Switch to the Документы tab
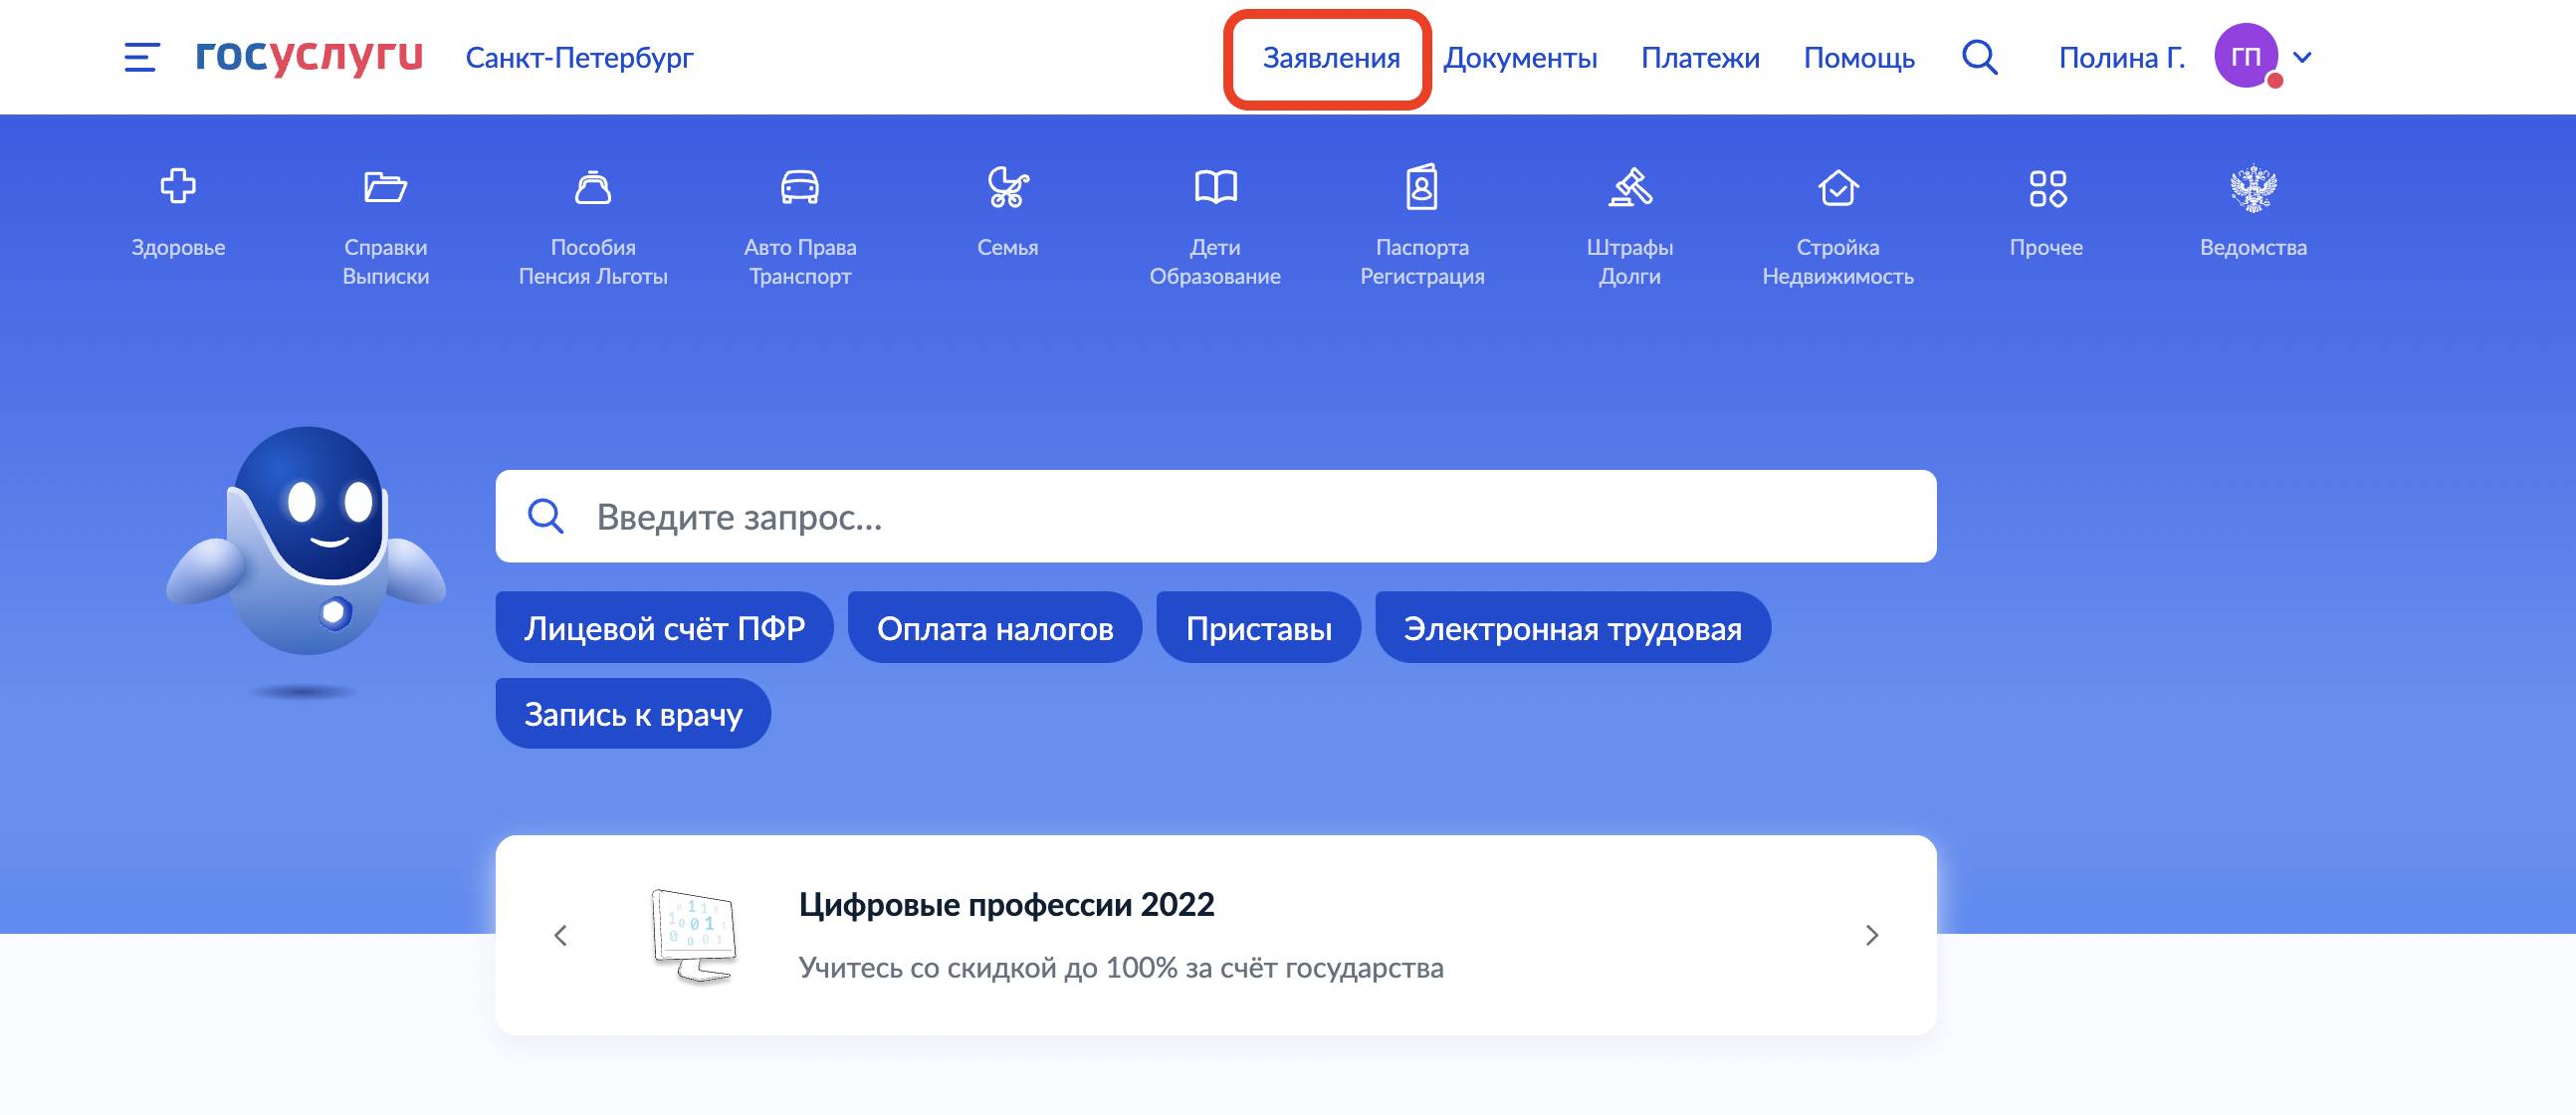Image resolution: width=2576 pixels, height=1115 pixels. coord(1521,58)
